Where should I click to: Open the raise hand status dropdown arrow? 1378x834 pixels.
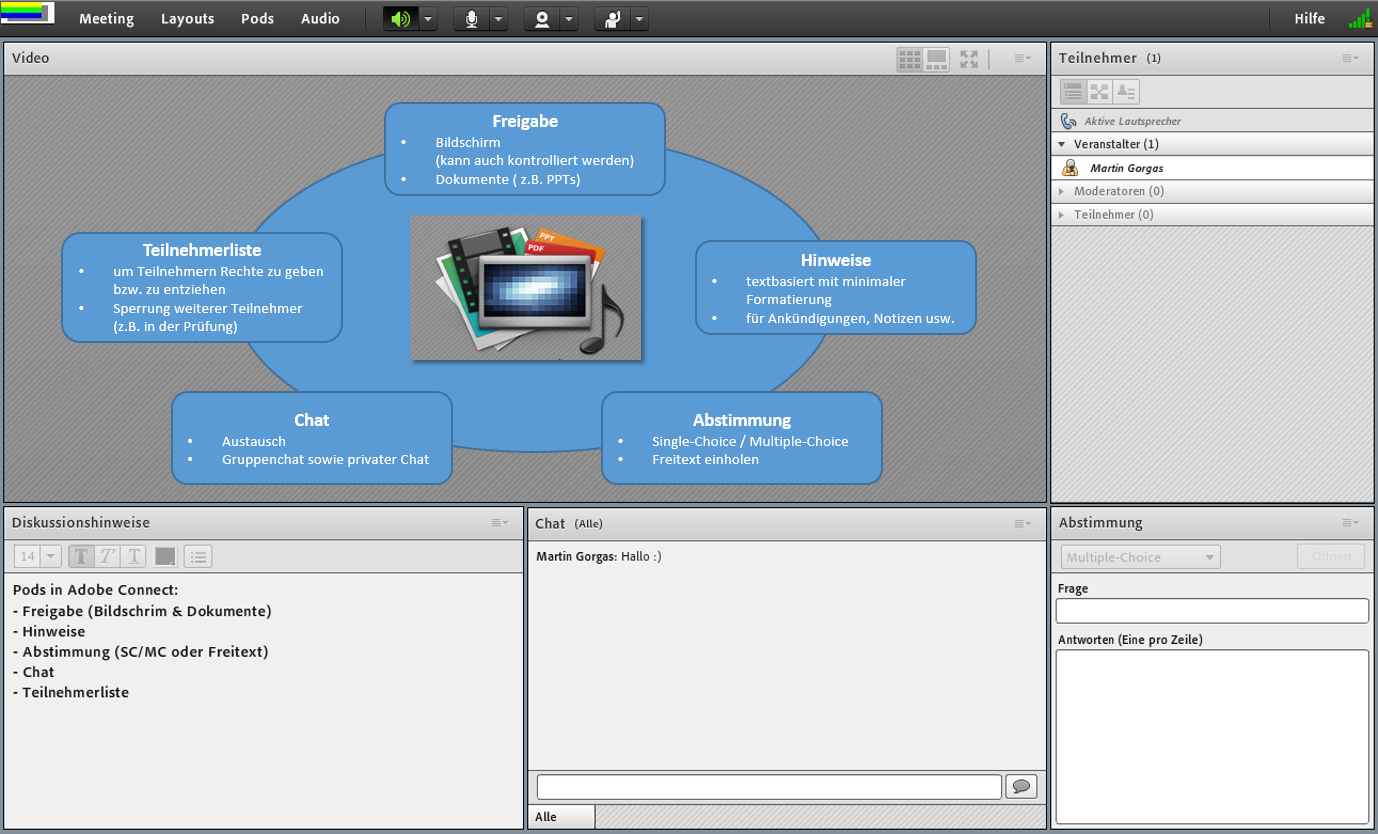pos(638,19)
